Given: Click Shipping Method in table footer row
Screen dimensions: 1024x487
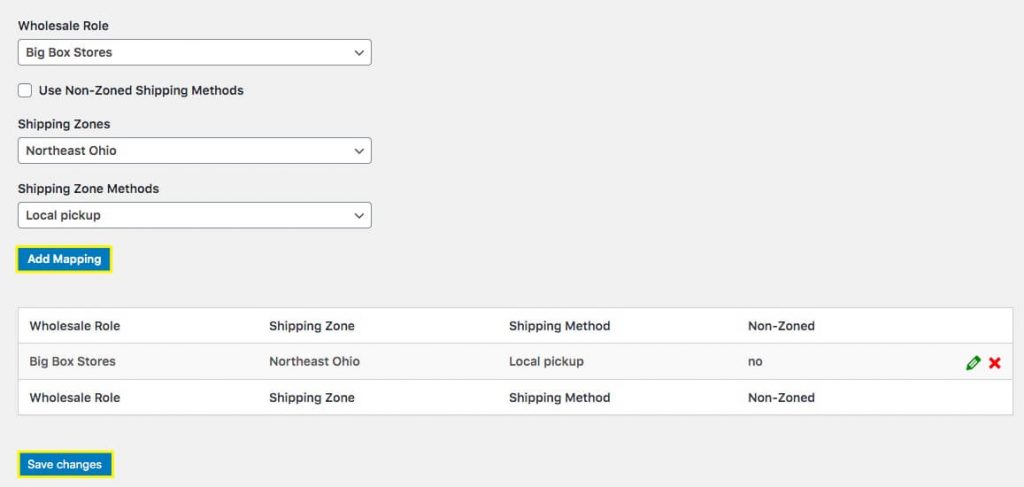Looking at the screenshot, I should pyautogui.click(x=559, y=397).
